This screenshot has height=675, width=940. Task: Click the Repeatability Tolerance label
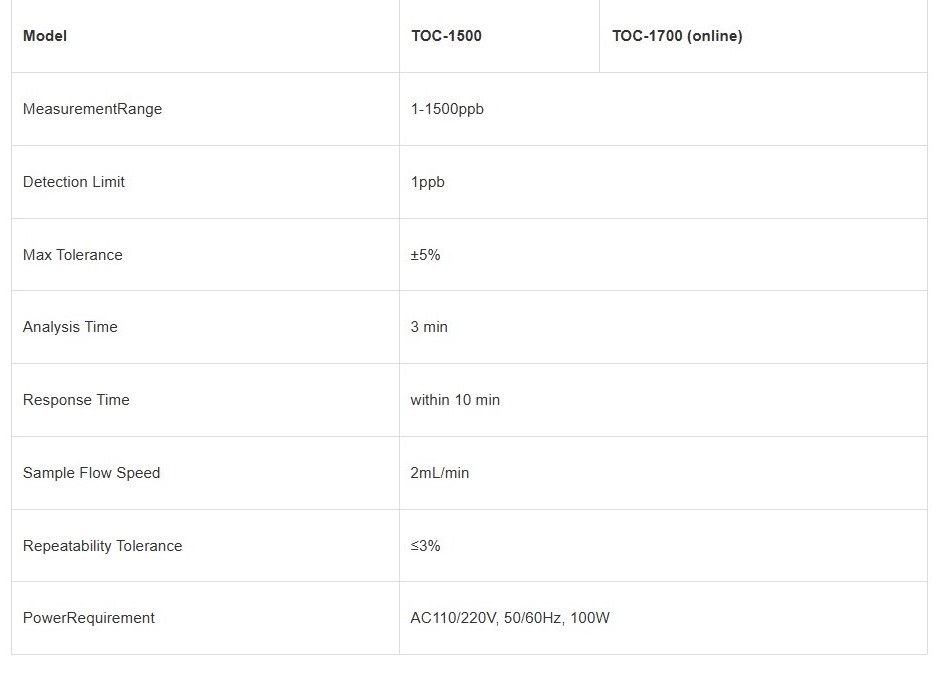102,546
